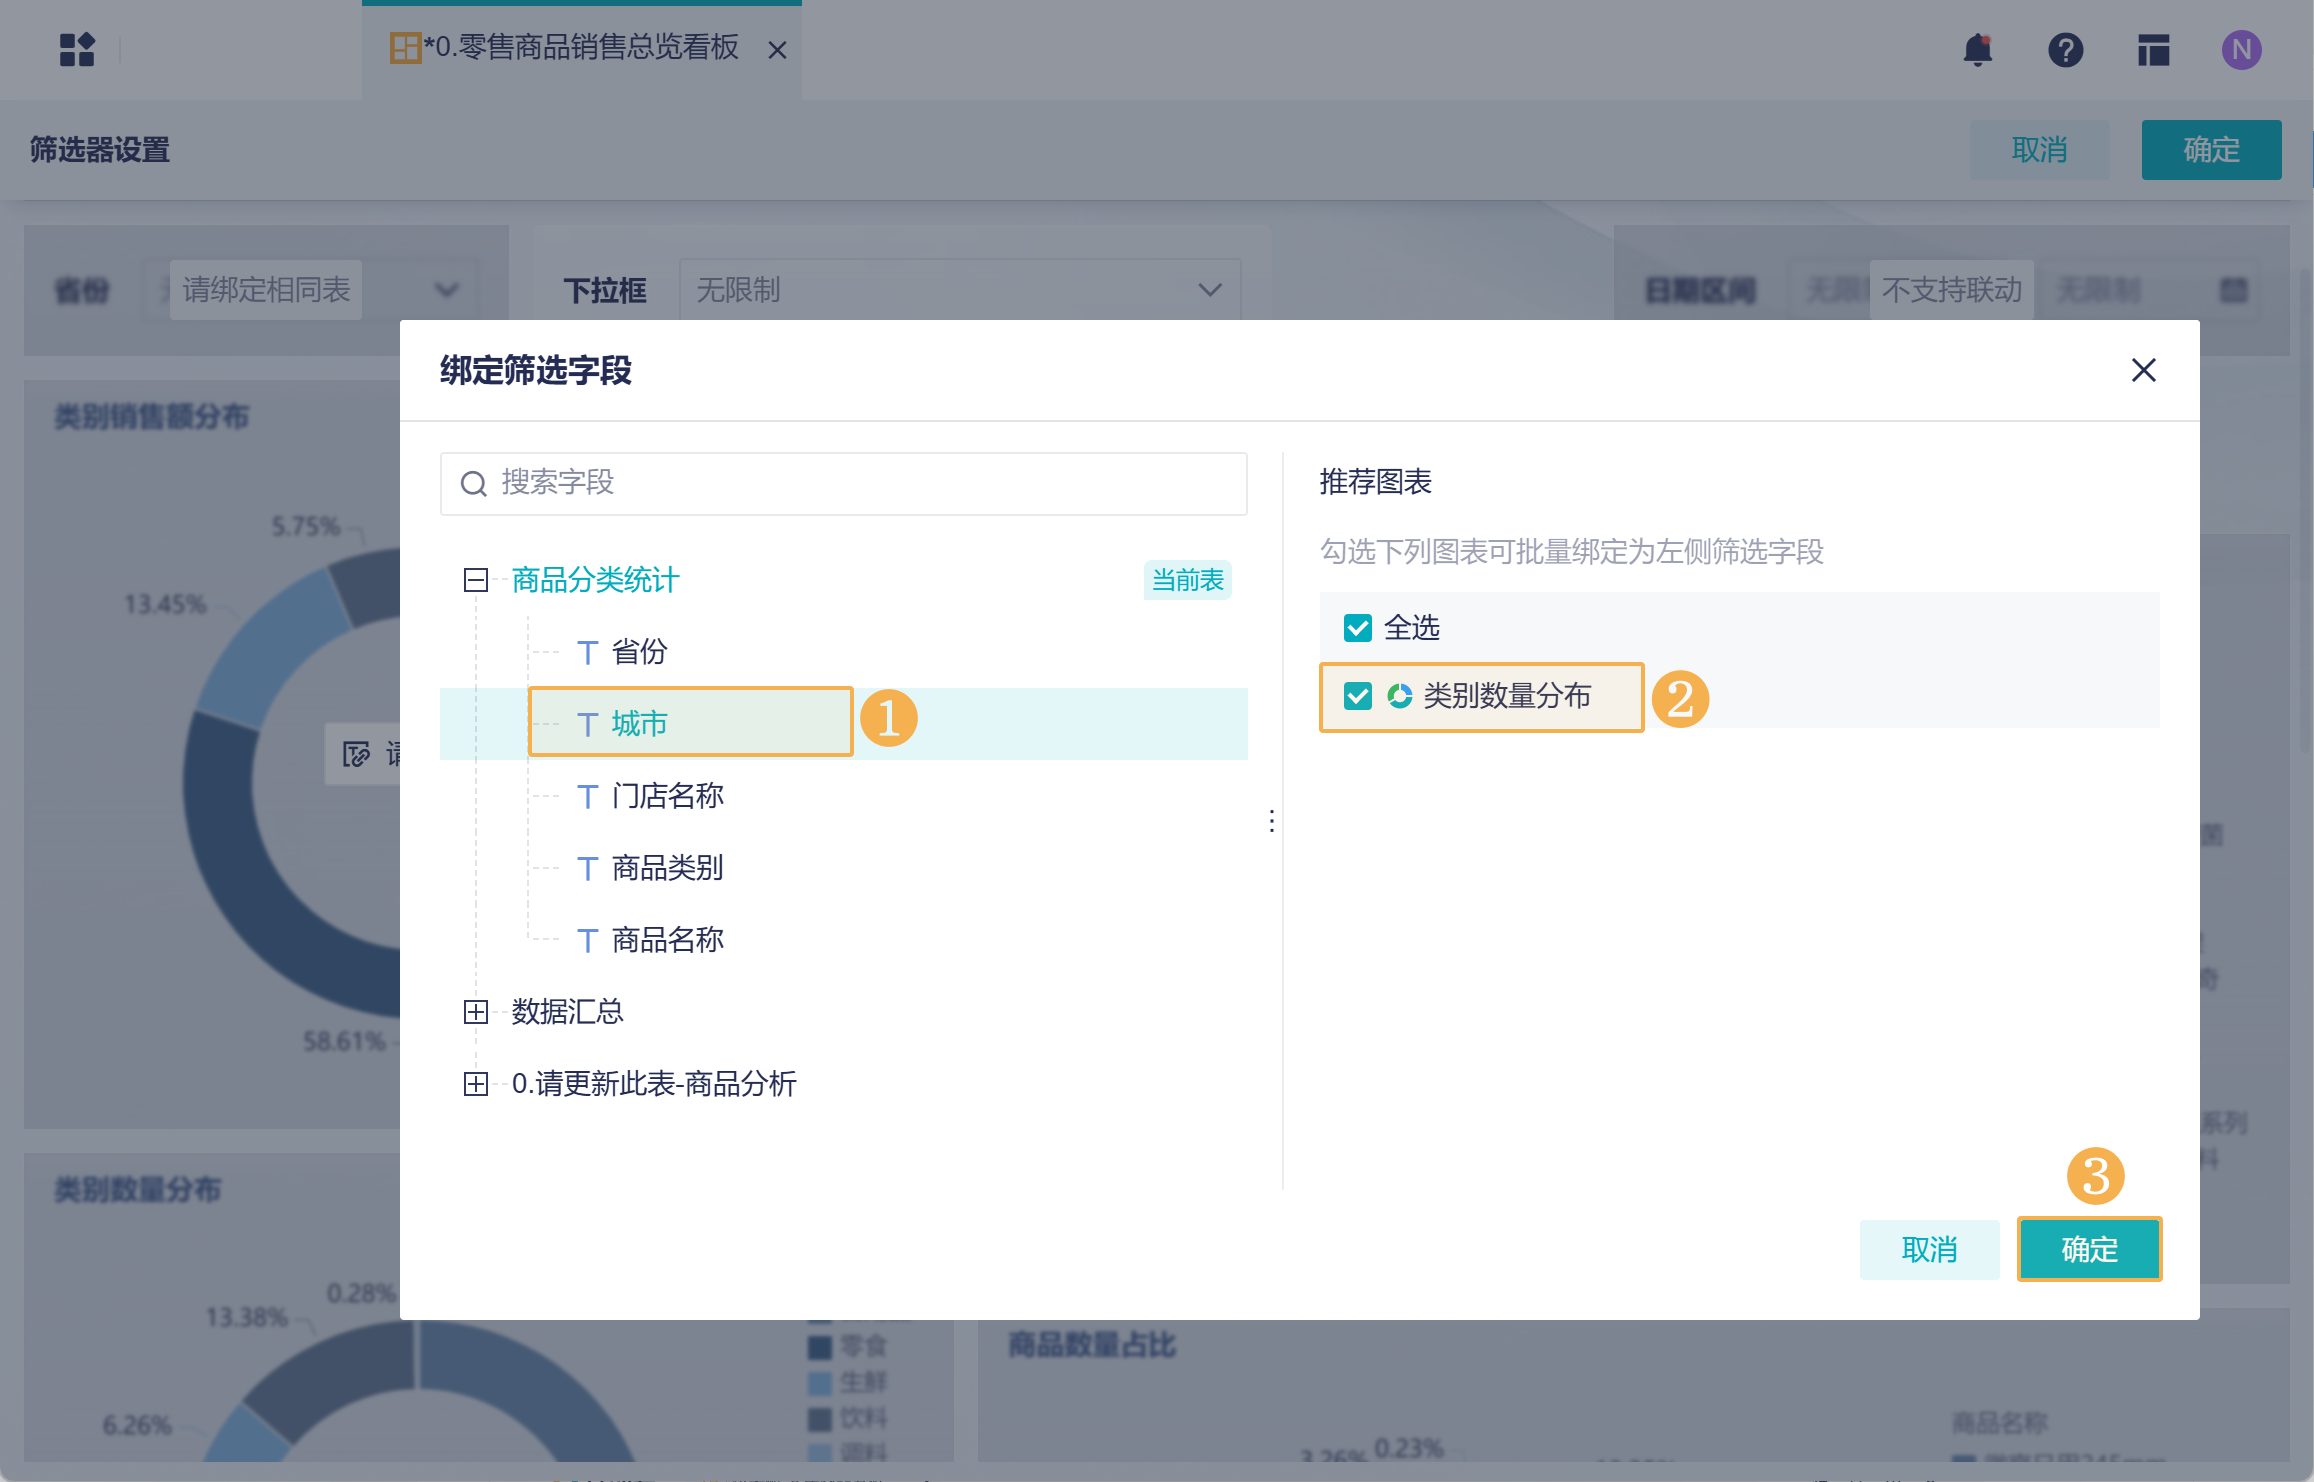Open the help question mark icon
The height and width of the screenshot is (1482, 2314).
(x=2065, y=49)
